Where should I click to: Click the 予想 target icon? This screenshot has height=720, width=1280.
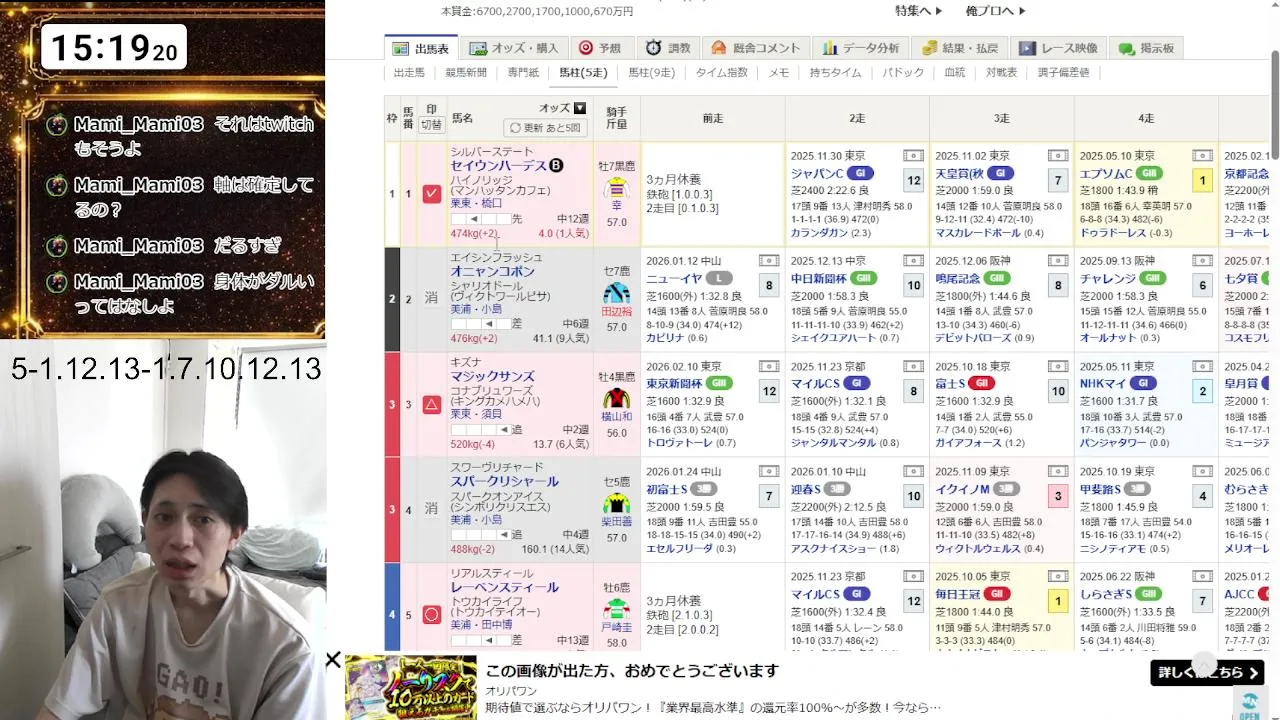pos(586,48)
